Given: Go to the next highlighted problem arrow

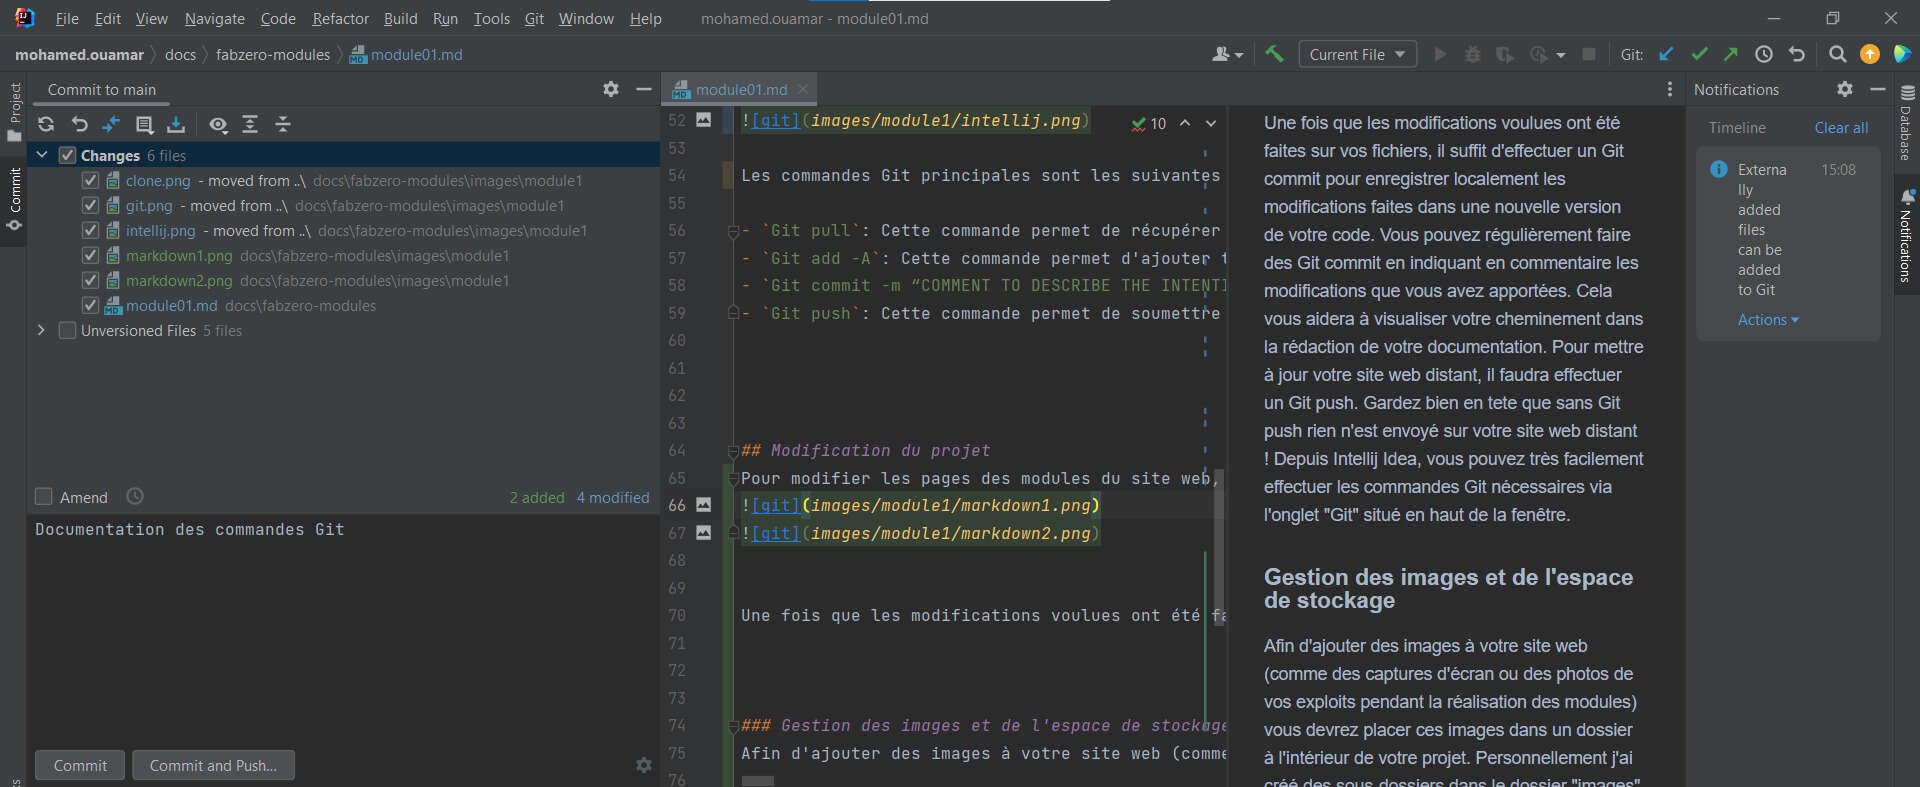Looking at the screenshot, I should pos(1211,123).
